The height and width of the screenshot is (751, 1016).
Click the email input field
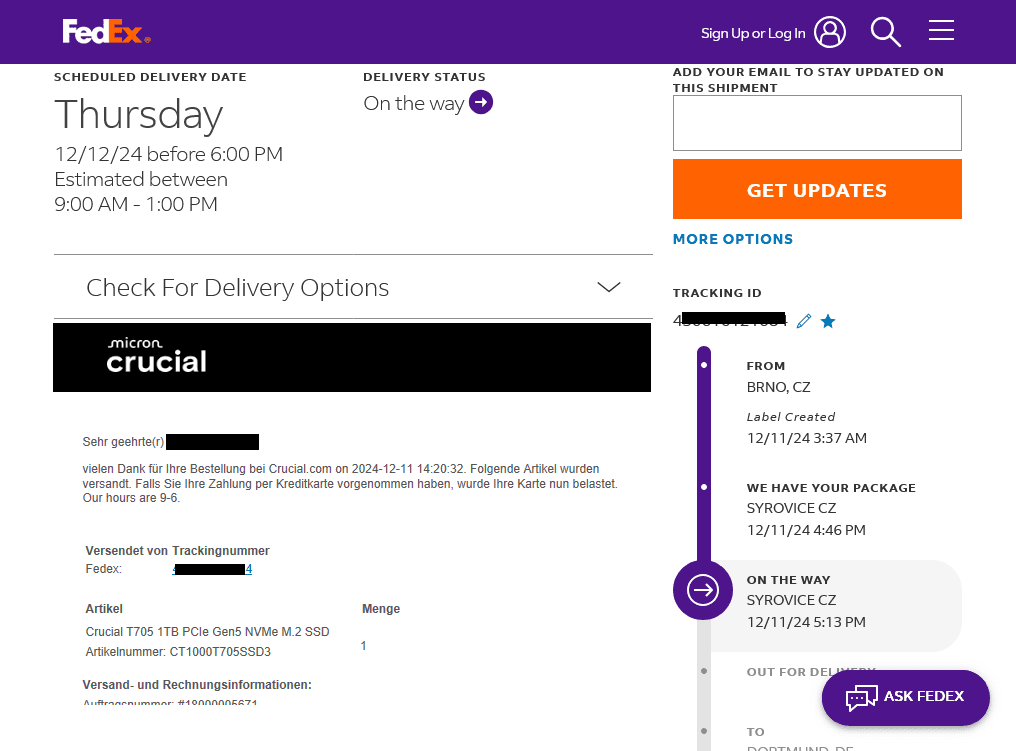click(x=817, y=123)
